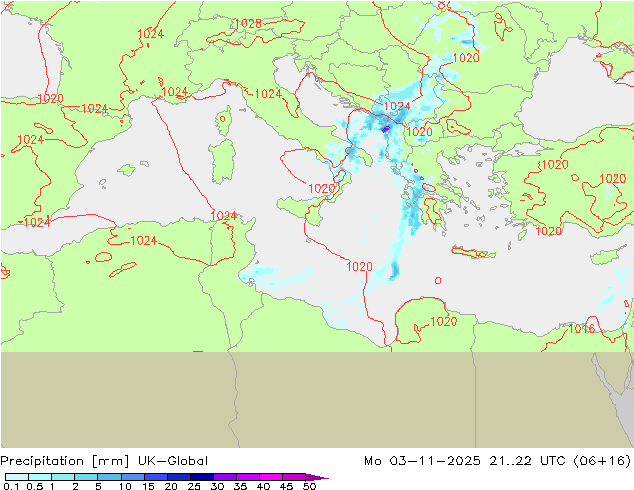Pick the purple legend swatch between 30 and 35
Image resolution: width=634 pixels, height=490 pixels.
pyautogui.click(x=225, y=477)
